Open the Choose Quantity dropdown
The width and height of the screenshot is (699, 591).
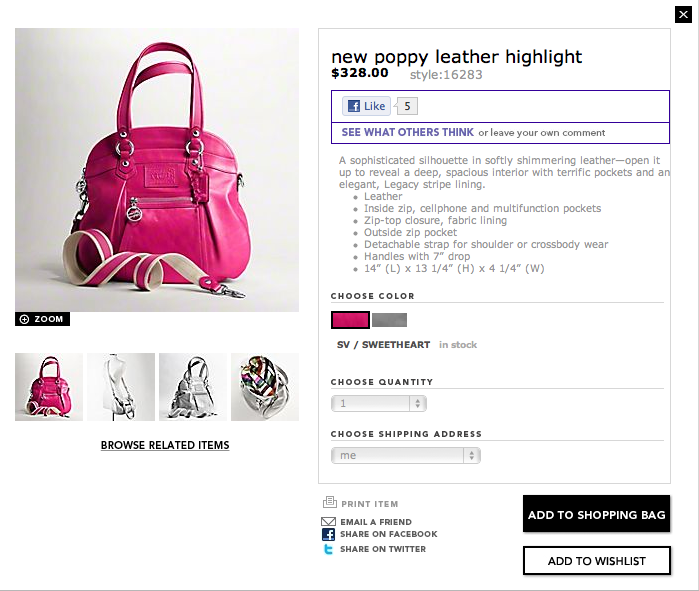[378, 403]
